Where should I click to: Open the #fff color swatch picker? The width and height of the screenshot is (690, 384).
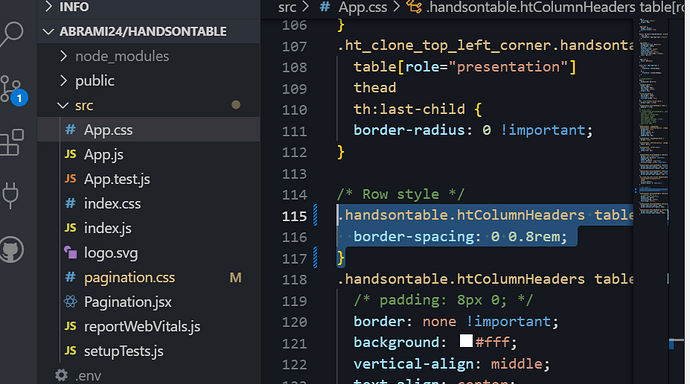point(466,341)
